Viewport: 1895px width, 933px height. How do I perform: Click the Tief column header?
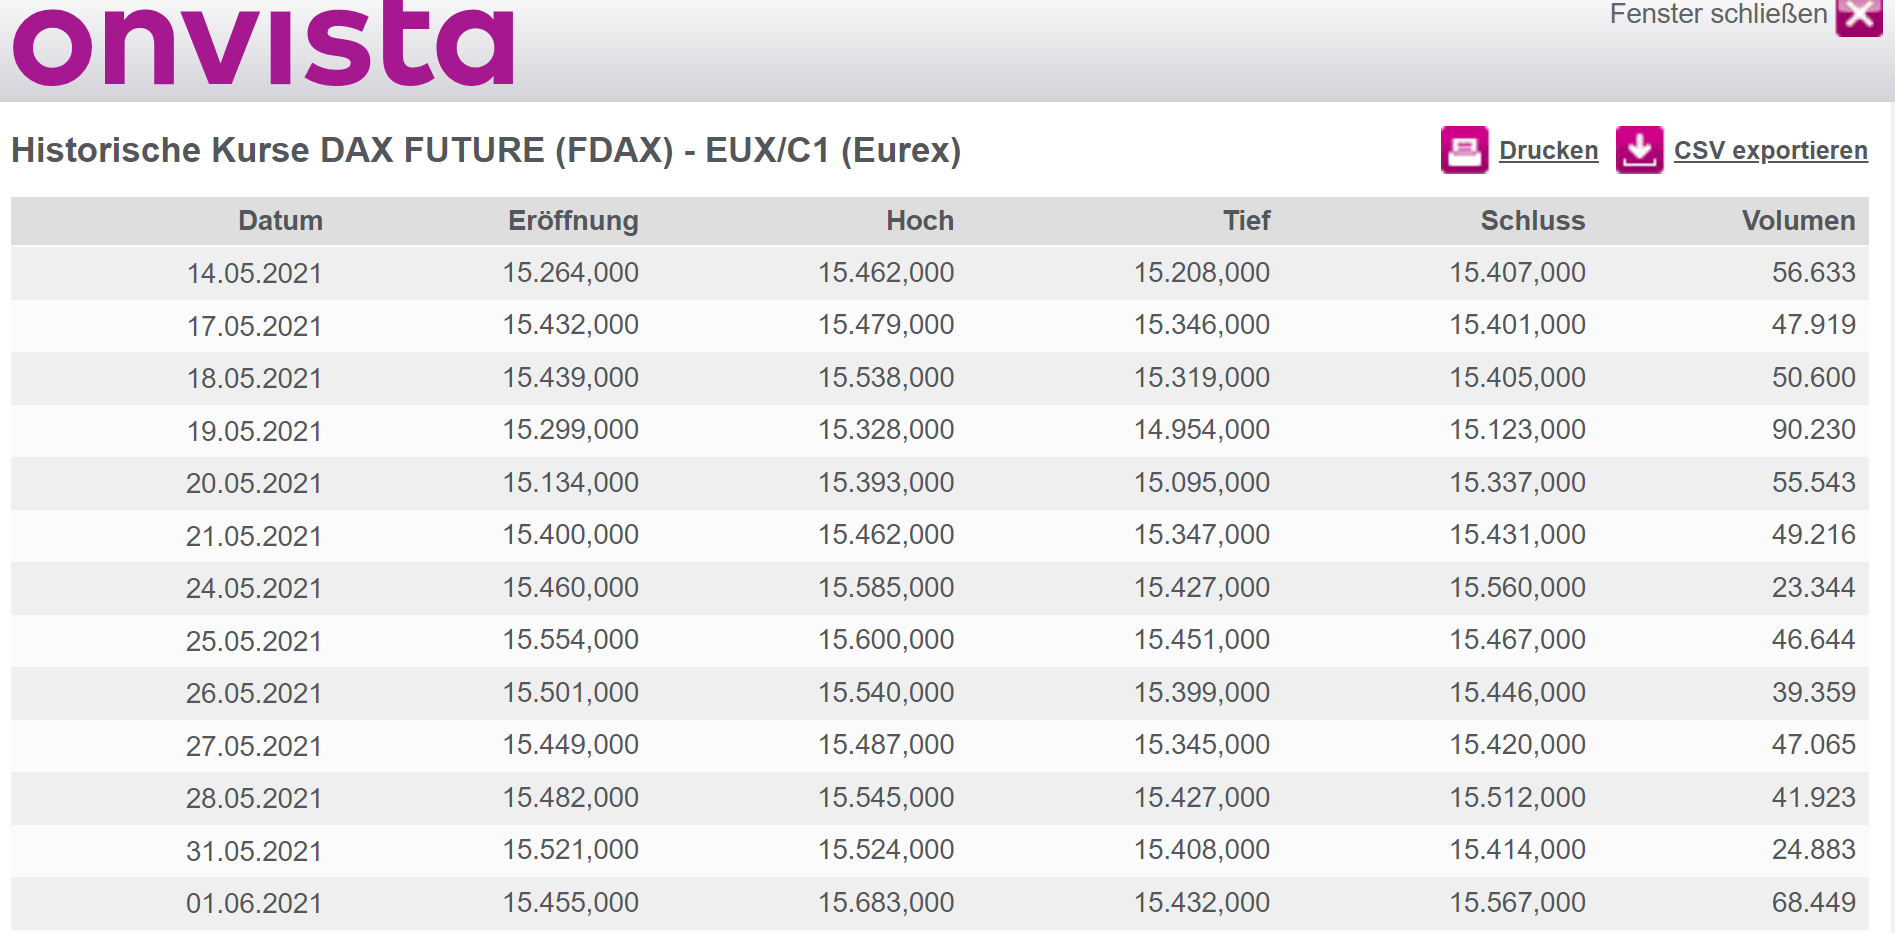pos(1246,221)
